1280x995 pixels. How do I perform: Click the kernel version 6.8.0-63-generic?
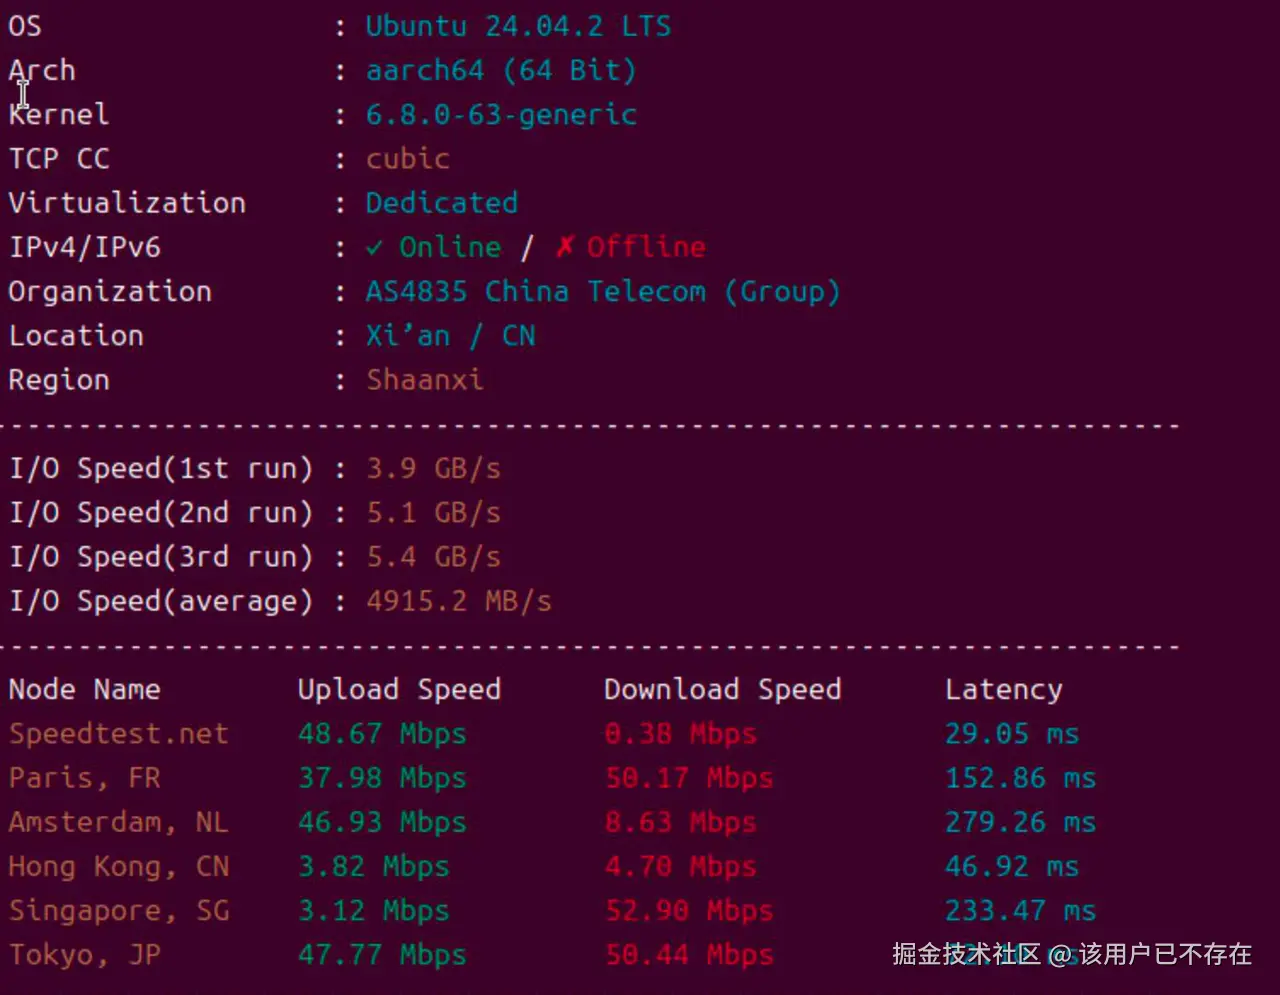[x=500, y=115]
